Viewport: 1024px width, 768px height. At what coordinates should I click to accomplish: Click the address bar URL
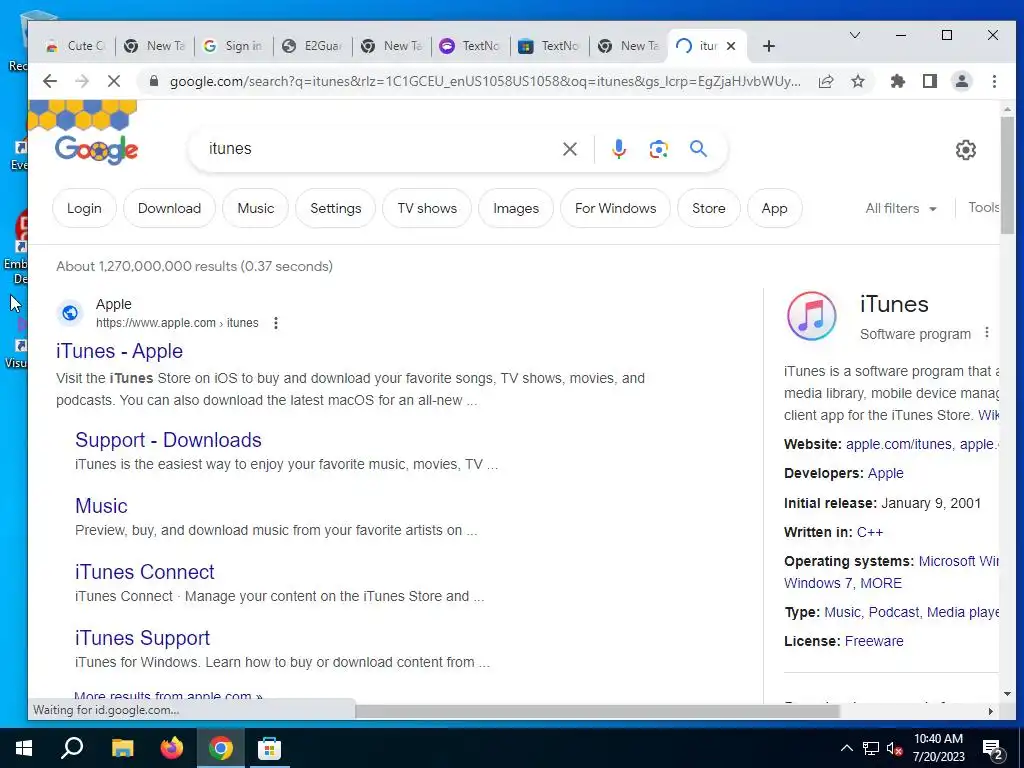pos(485,81)
